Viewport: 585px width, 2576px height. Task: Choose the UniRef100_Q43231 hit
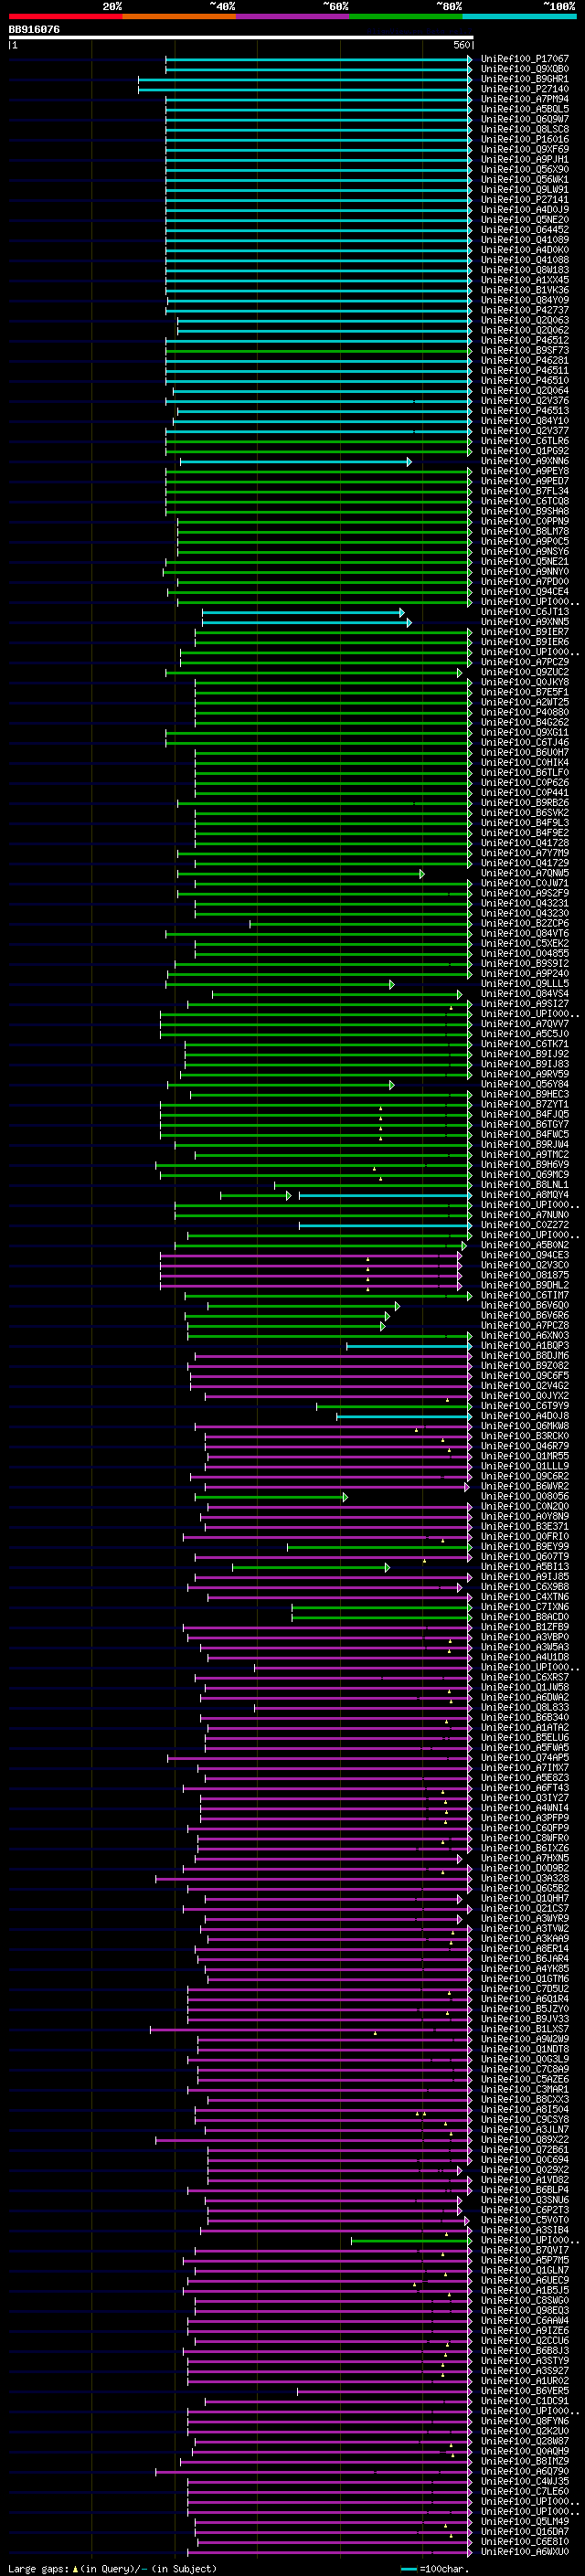pos(525,903)
